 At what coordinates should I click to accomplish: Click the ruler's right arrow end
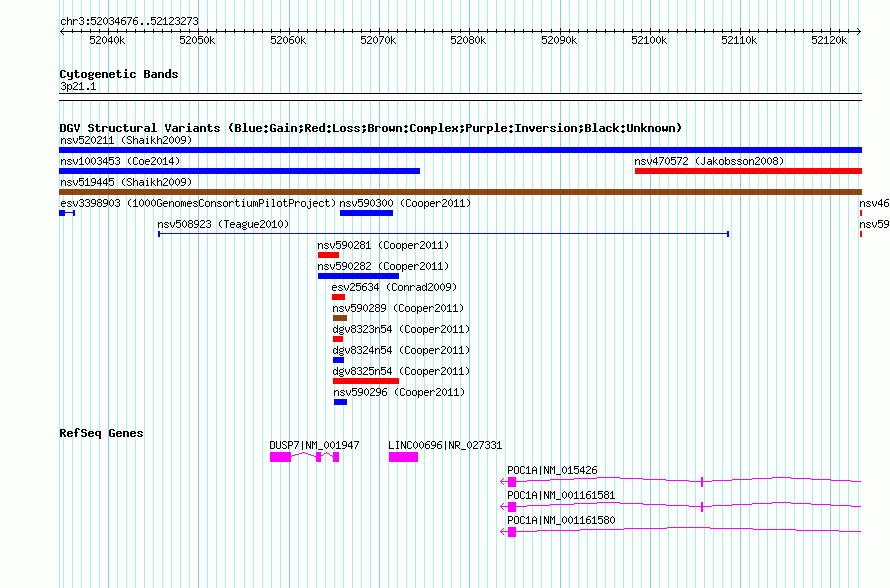[859, 31]
